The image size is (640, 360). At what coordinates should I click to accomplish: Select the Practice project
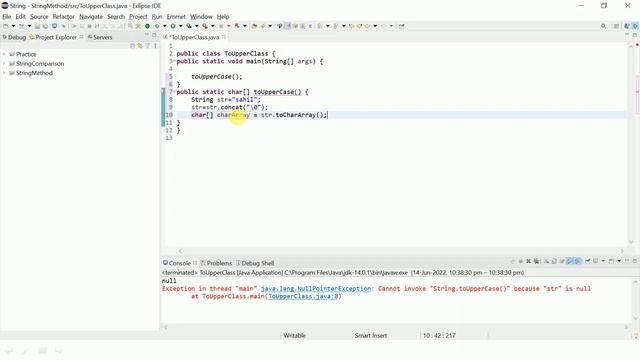26,54
